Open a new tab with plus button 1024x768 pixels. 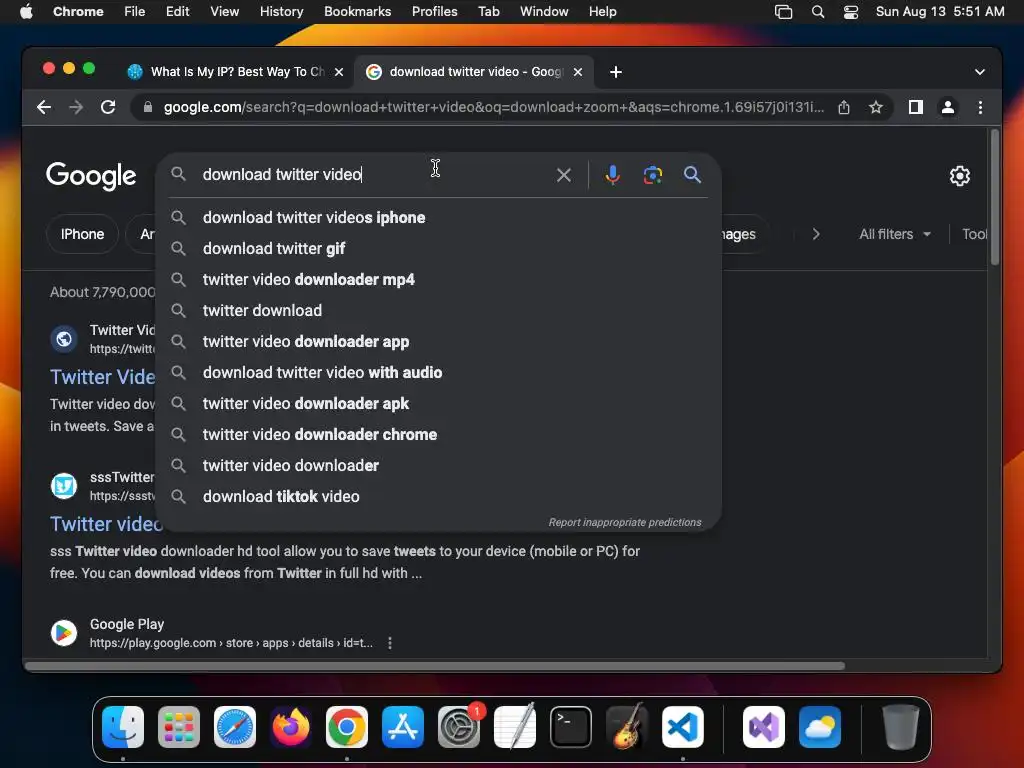click(615, 72)
